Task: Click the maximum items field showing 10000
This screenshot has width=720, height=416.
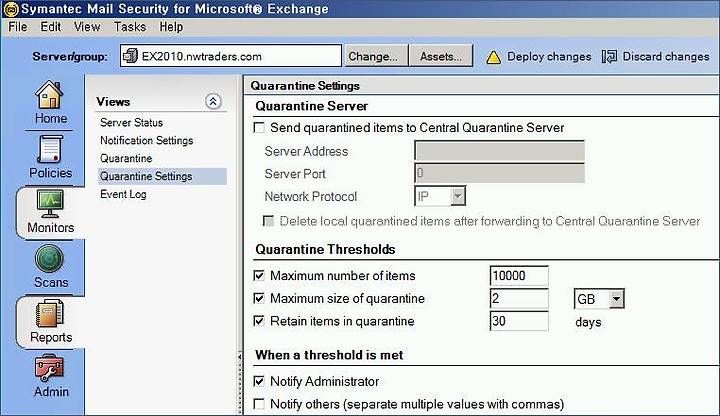Action: (x=519, y=275)
